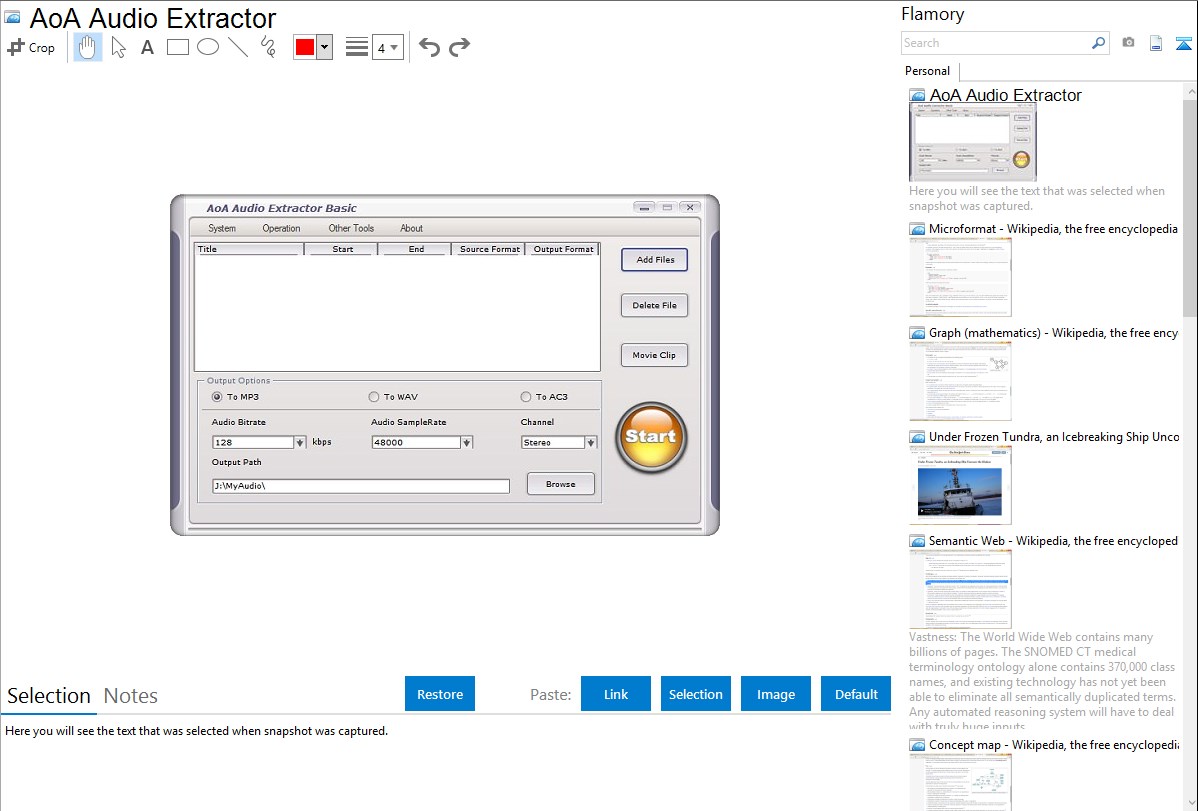Click the red color swatch

(305, 47)
